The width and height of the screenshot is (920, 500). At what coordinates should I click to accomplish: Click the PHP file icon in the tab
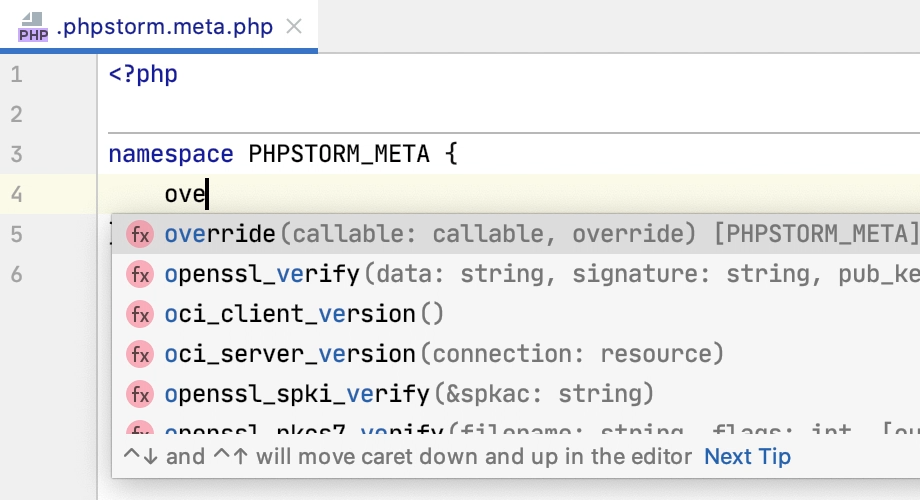click(33, 27)
